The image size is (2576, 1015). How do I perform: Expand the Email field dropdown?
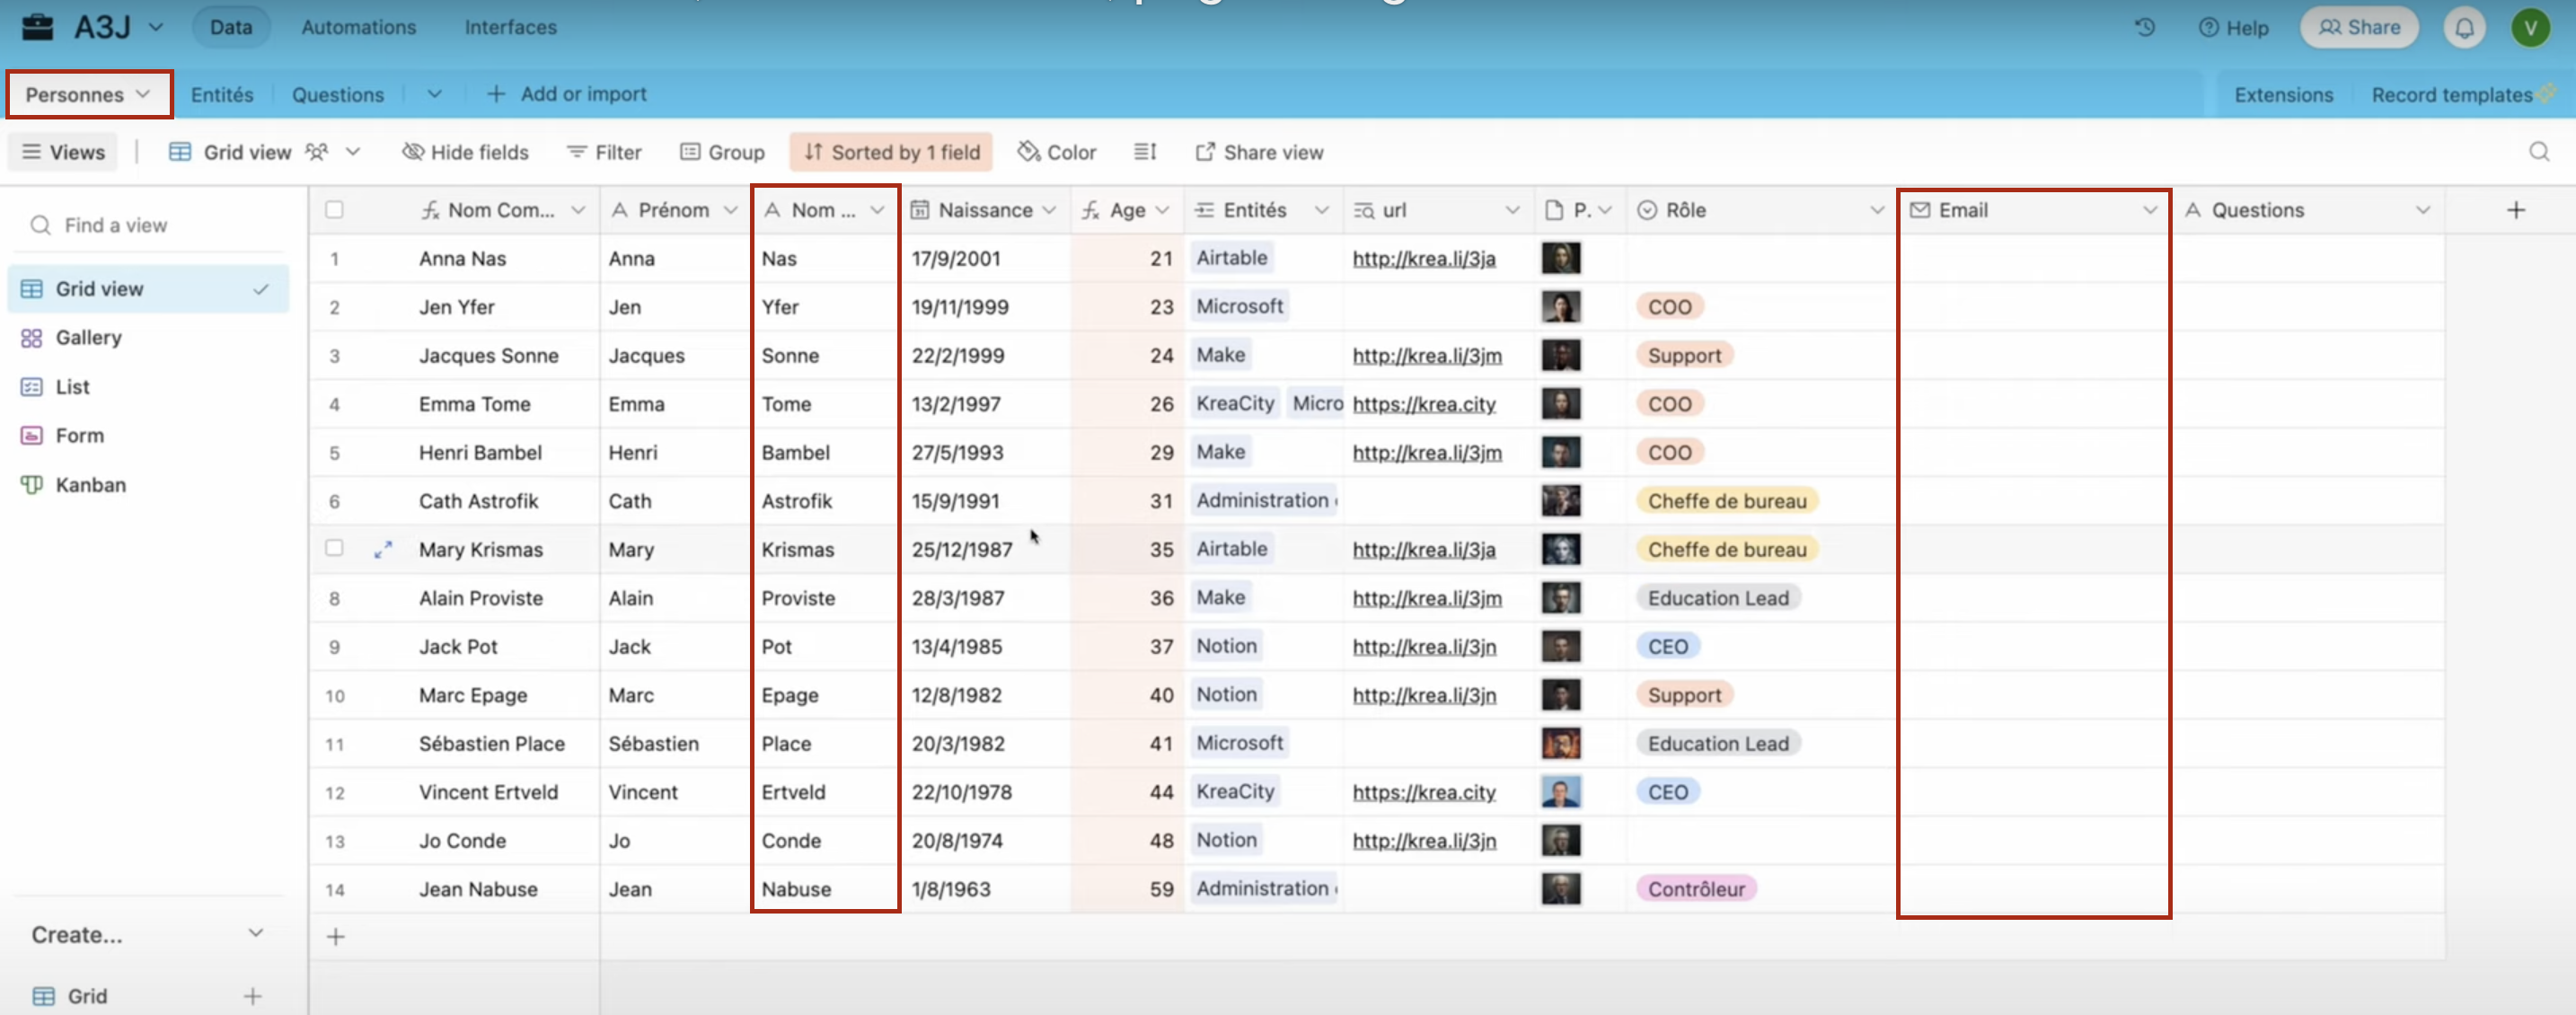[2151, 210]
